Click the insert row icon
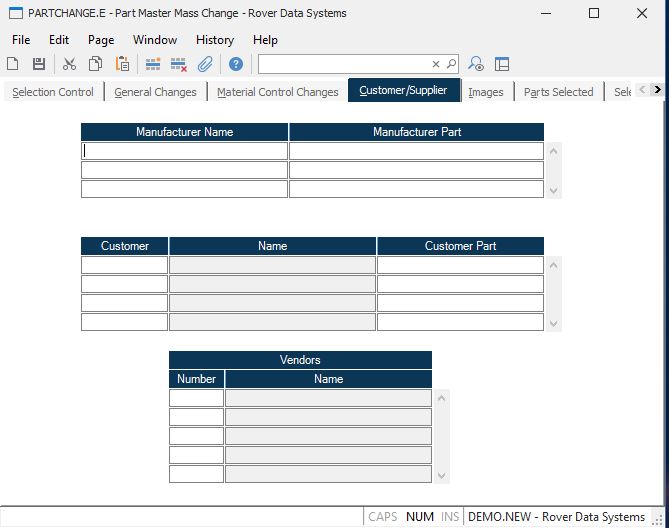 [153, 64]
